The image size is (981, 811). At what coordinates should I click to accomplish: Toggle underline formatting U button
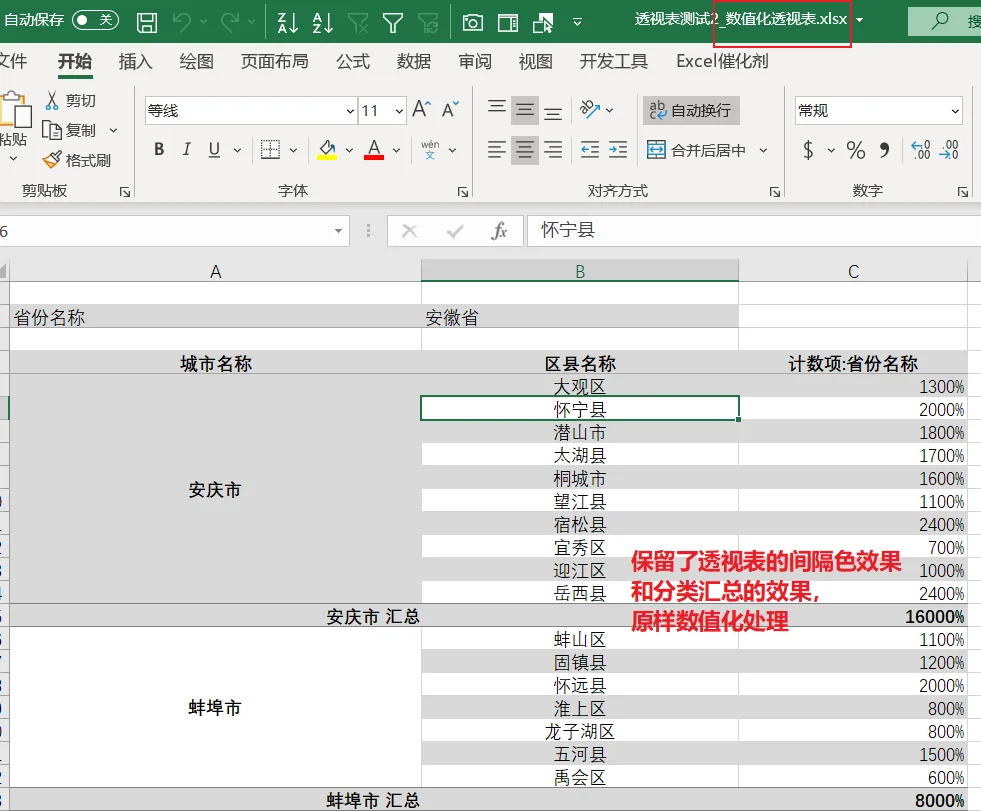(x=214, y=150)
